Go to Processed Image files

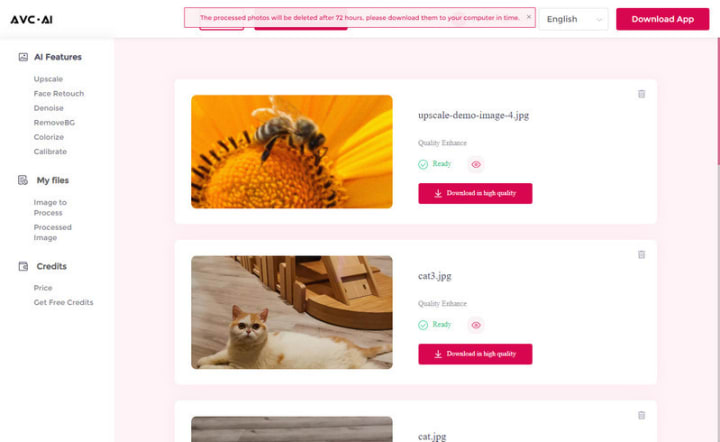[x=52, y=232]
